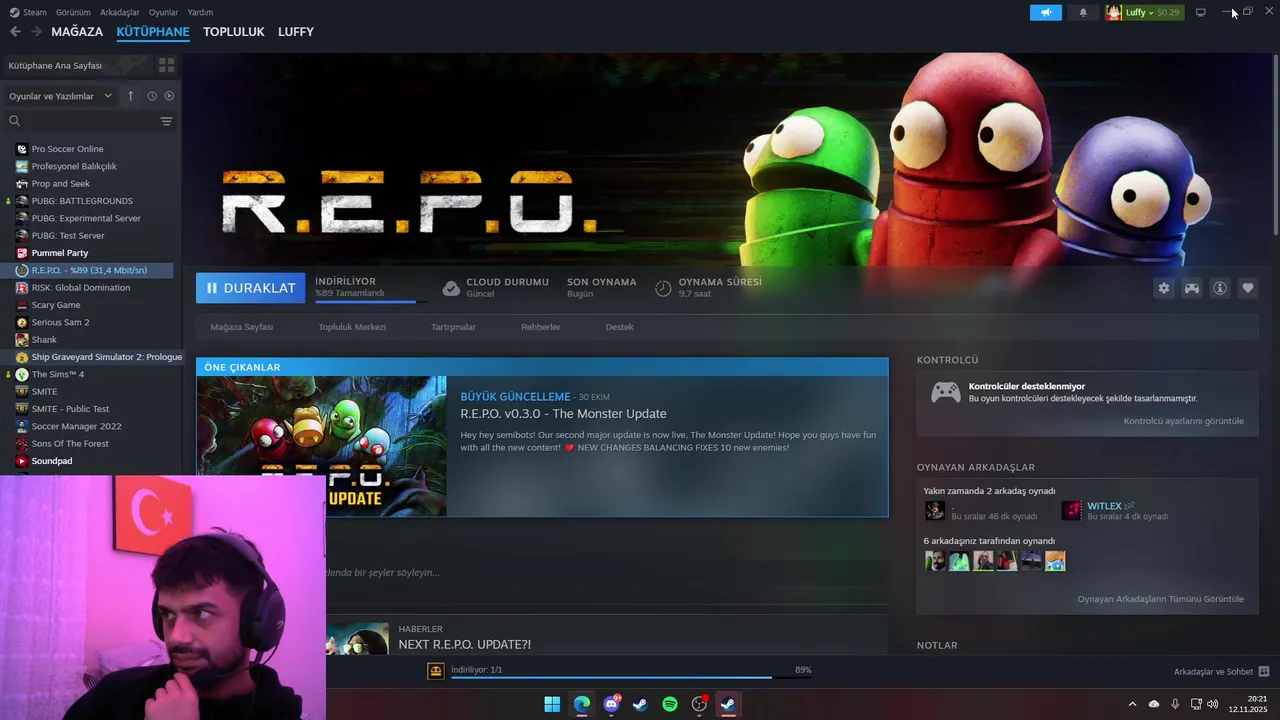This screenshot has height=720, width=1280.
Task: Go to Kütüphane Ana Sayfası
Action: pos(76,65)
